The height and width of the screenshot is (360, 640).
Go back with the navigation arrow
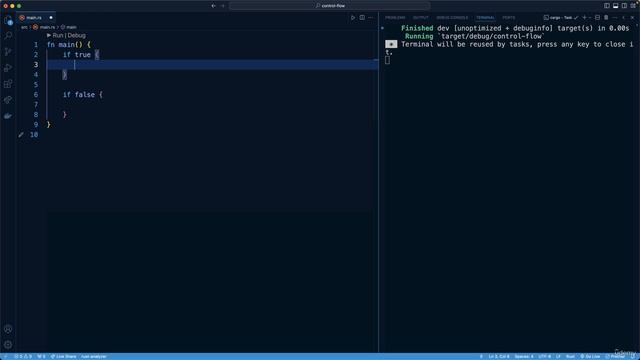[x=213, y=6]
